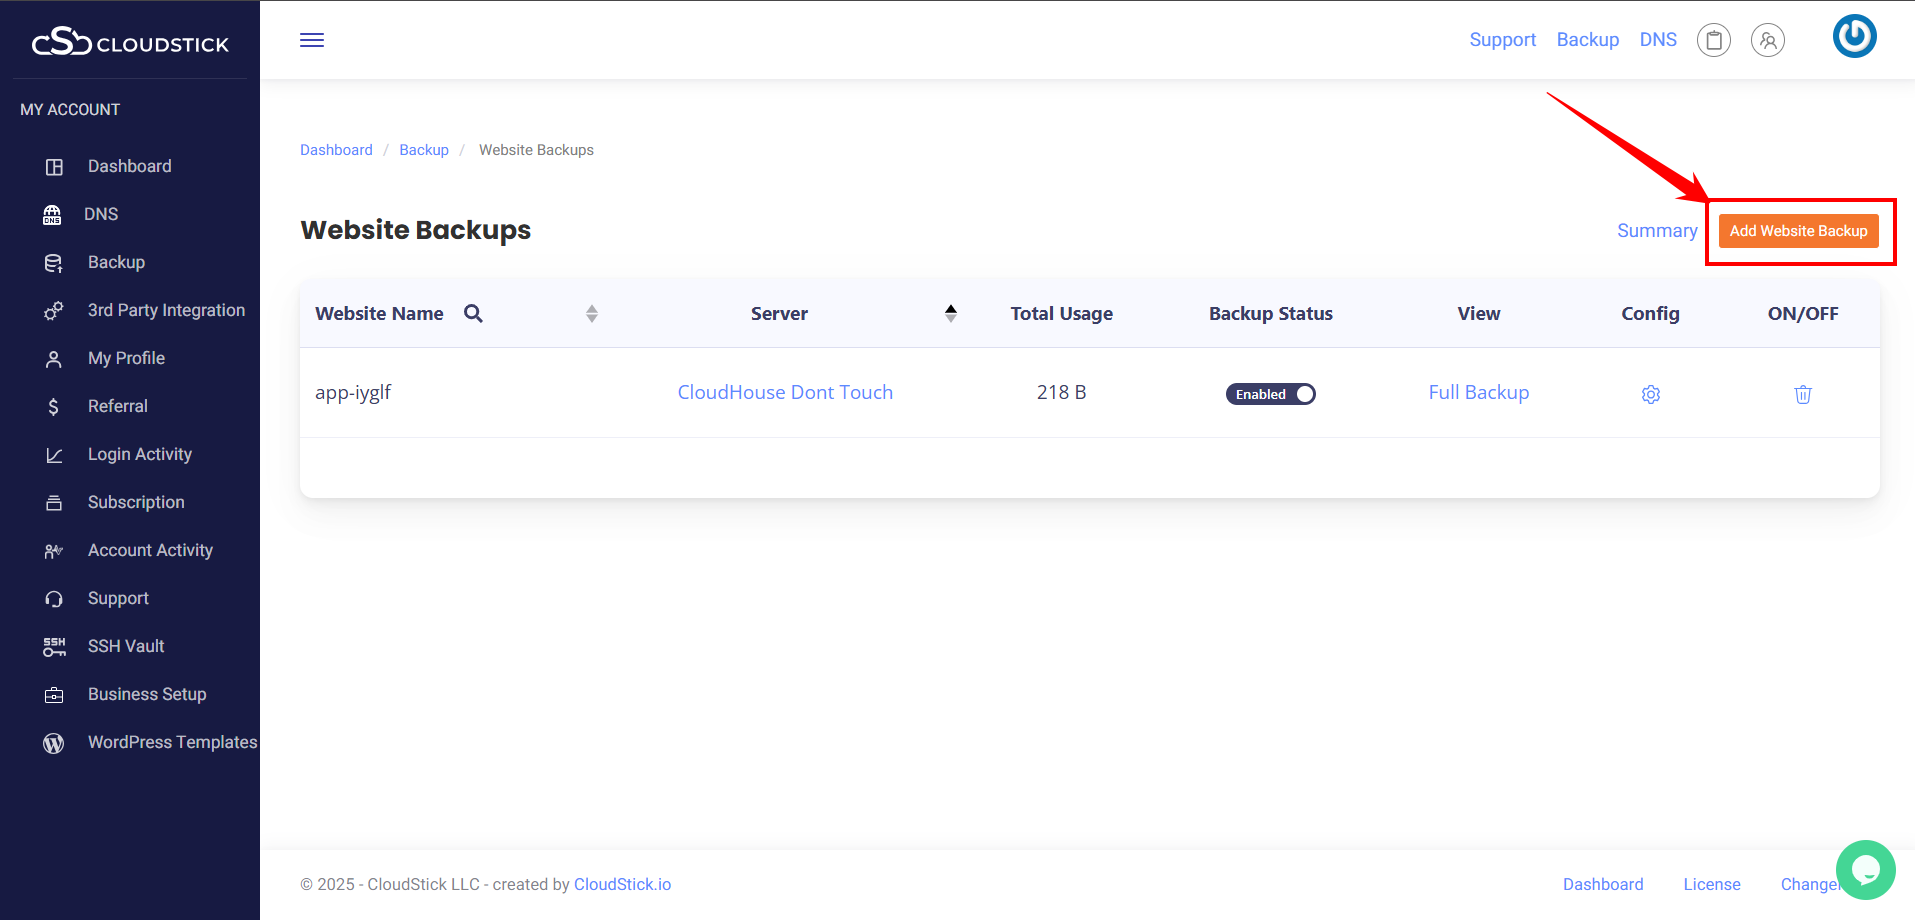
Task: Open the user account icon in header
Action: pos(1767,40)
